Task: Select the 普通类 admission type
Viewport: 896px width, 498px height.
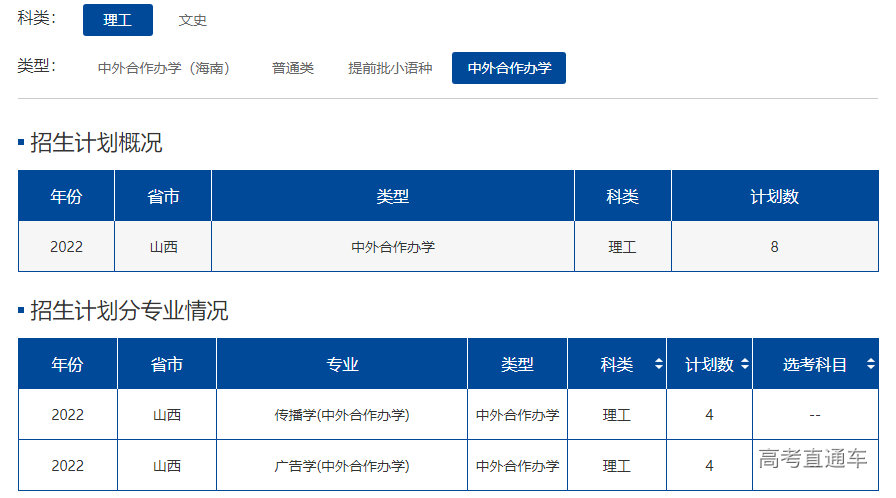Action: tap(293, 68)
